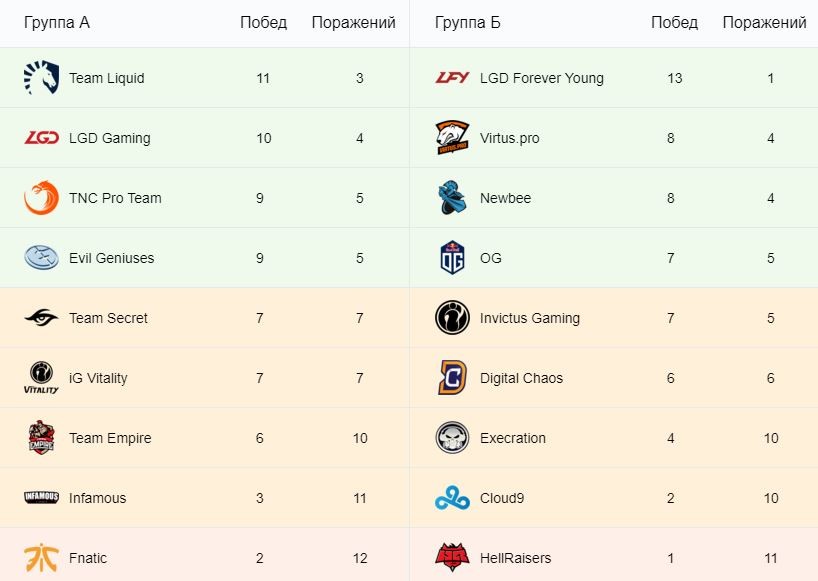Viewport: 818px width, 581px height.
Task: Click the Invictus Gaming circular logo
Action: pos(452,318)
